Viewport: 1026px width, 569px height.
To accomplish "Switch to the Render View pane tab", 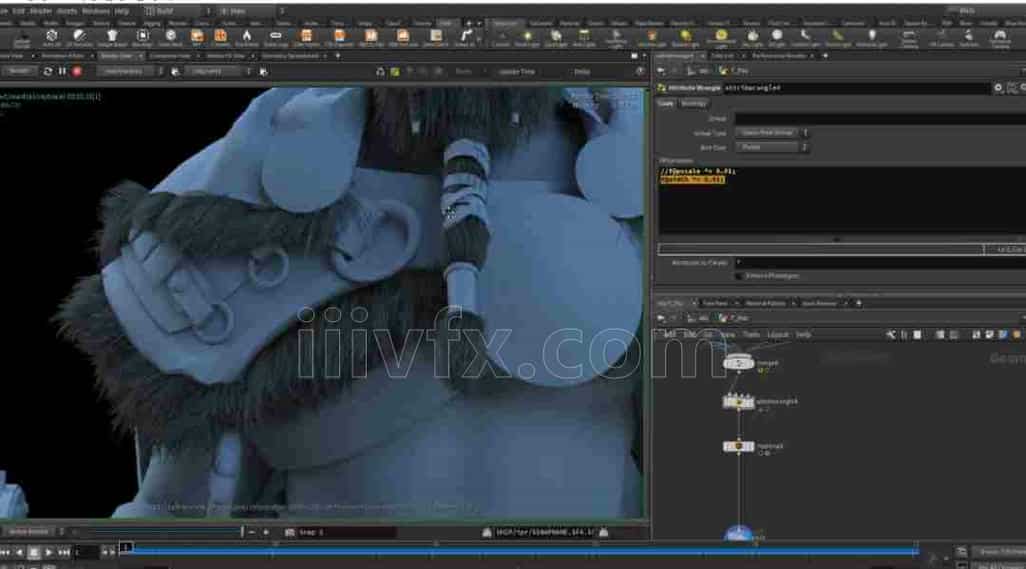I will [117, 56].
